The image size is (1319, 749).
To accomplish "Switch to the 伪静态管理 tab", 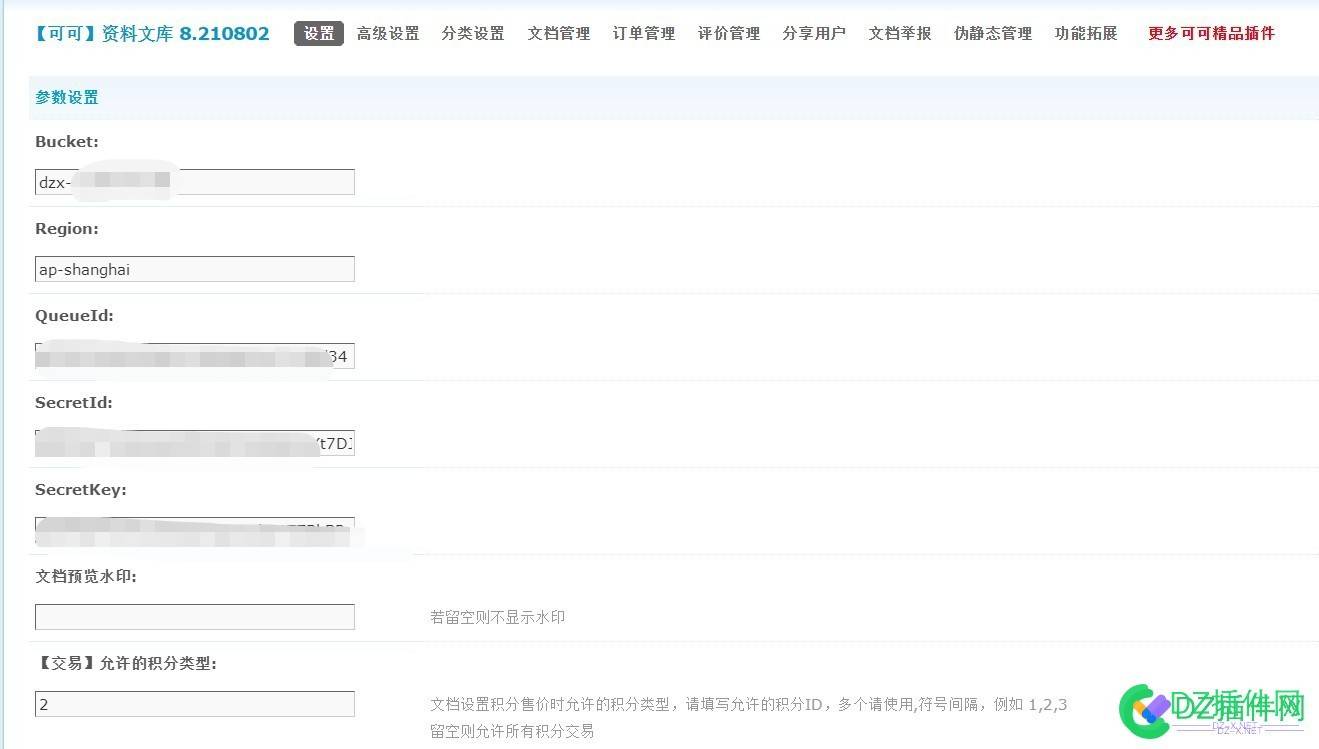I will click(991, 33).
